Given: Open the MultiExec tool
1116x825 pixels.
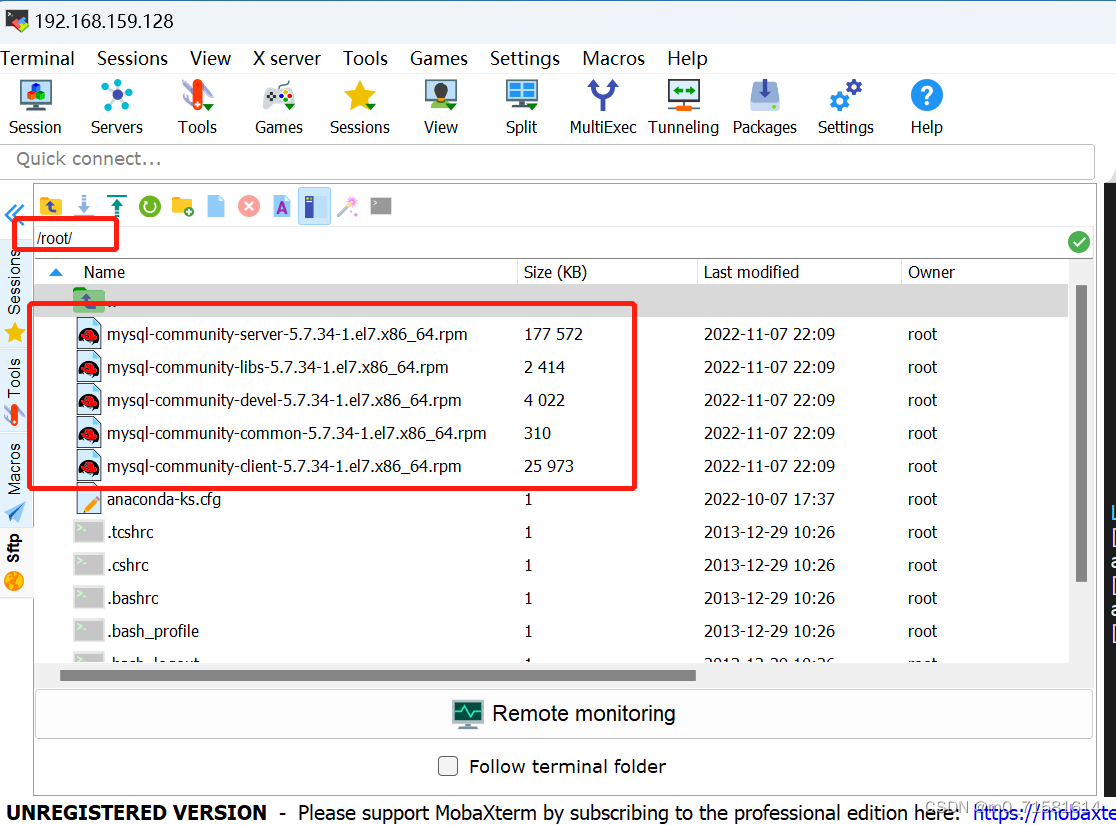Looking at the screenshot, I should [x=602, y=105].
